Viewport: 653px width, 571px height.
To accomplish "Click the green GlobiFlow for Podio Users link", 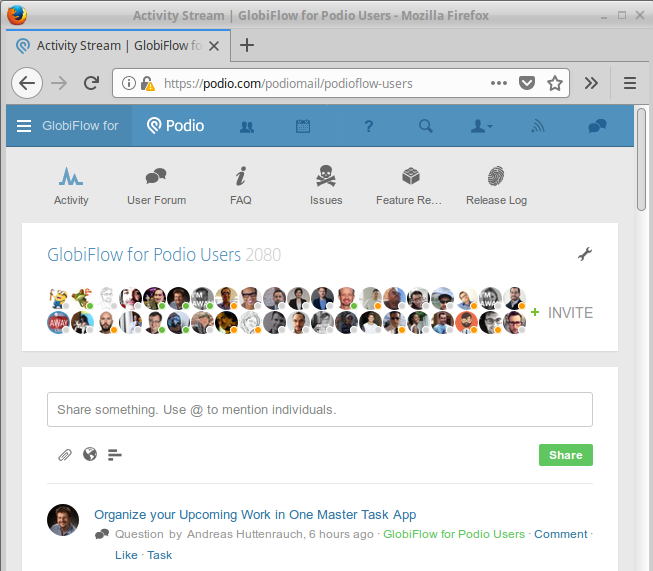I will point(454,534).
